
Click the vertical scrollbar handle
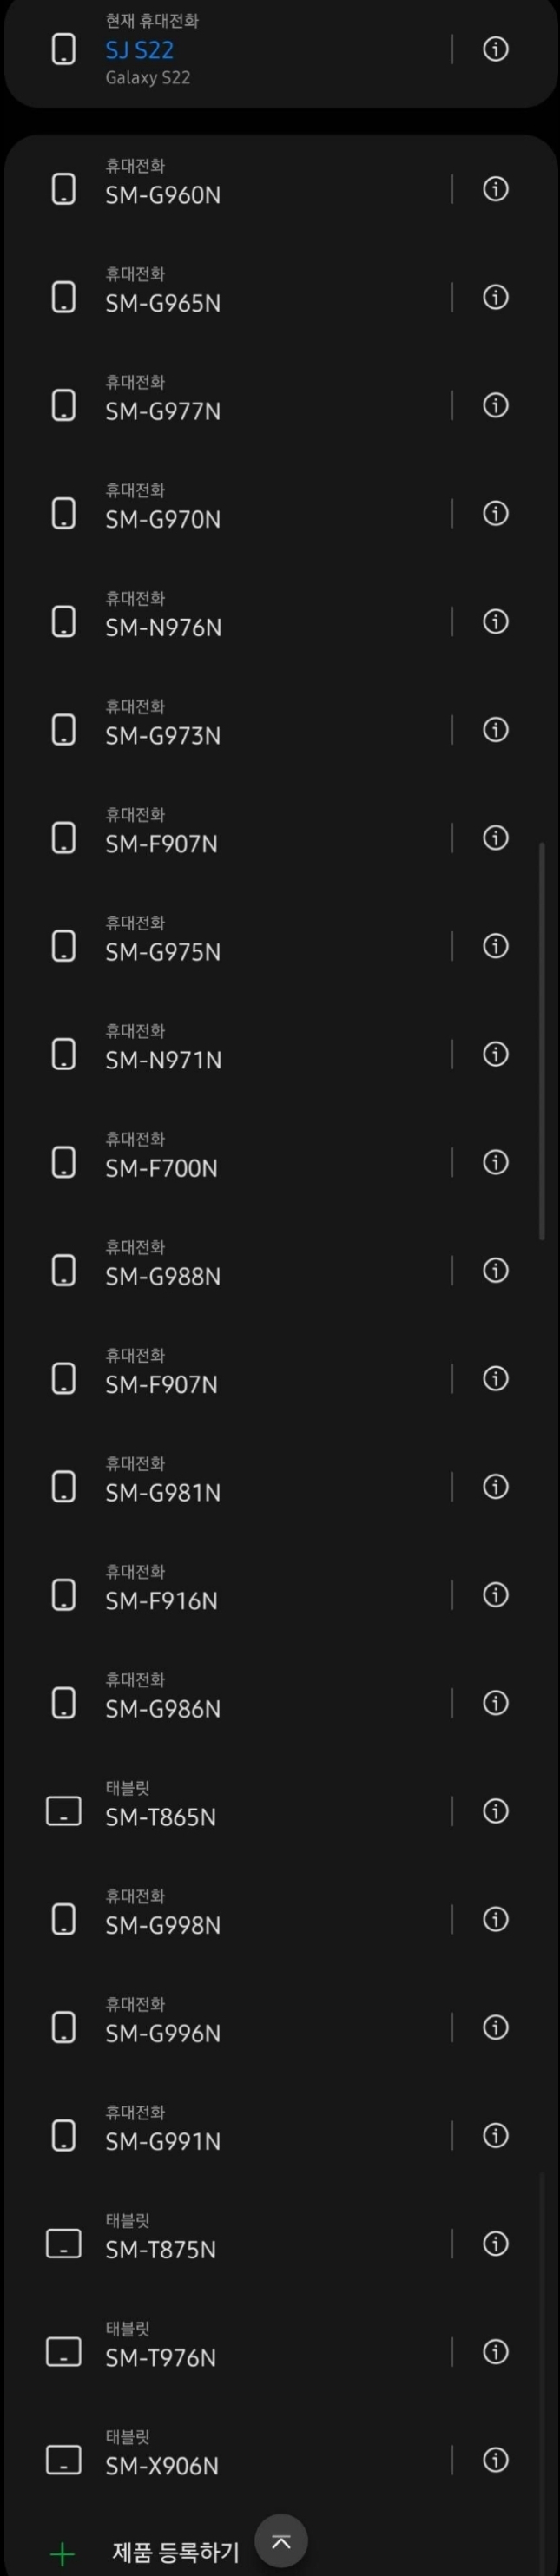pyautogui.click(x=542, y=1040)
